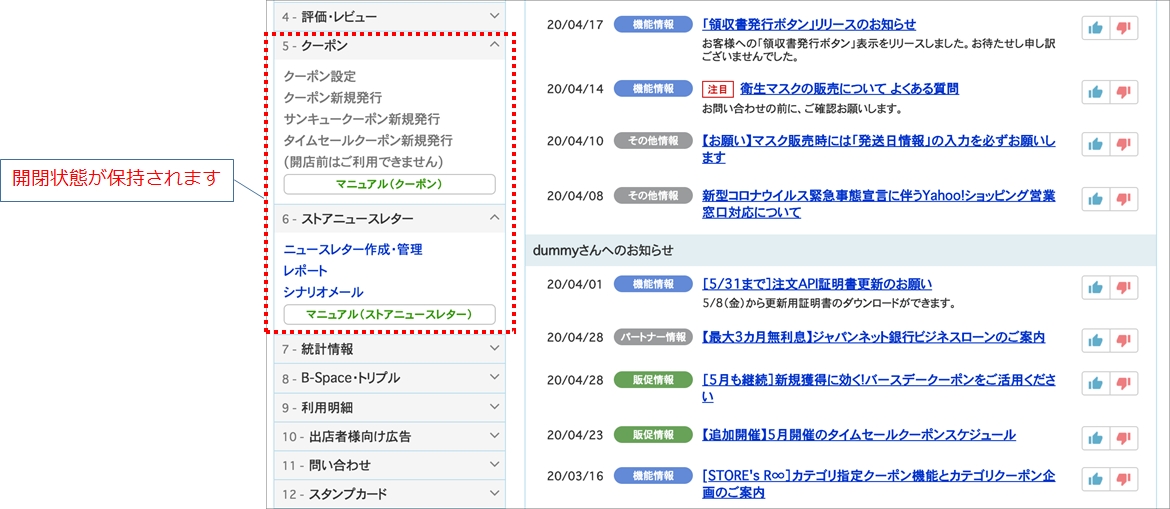Thumbs down the バースデークーポン notice
The image size is (1170, 509).
[1124, 383]
